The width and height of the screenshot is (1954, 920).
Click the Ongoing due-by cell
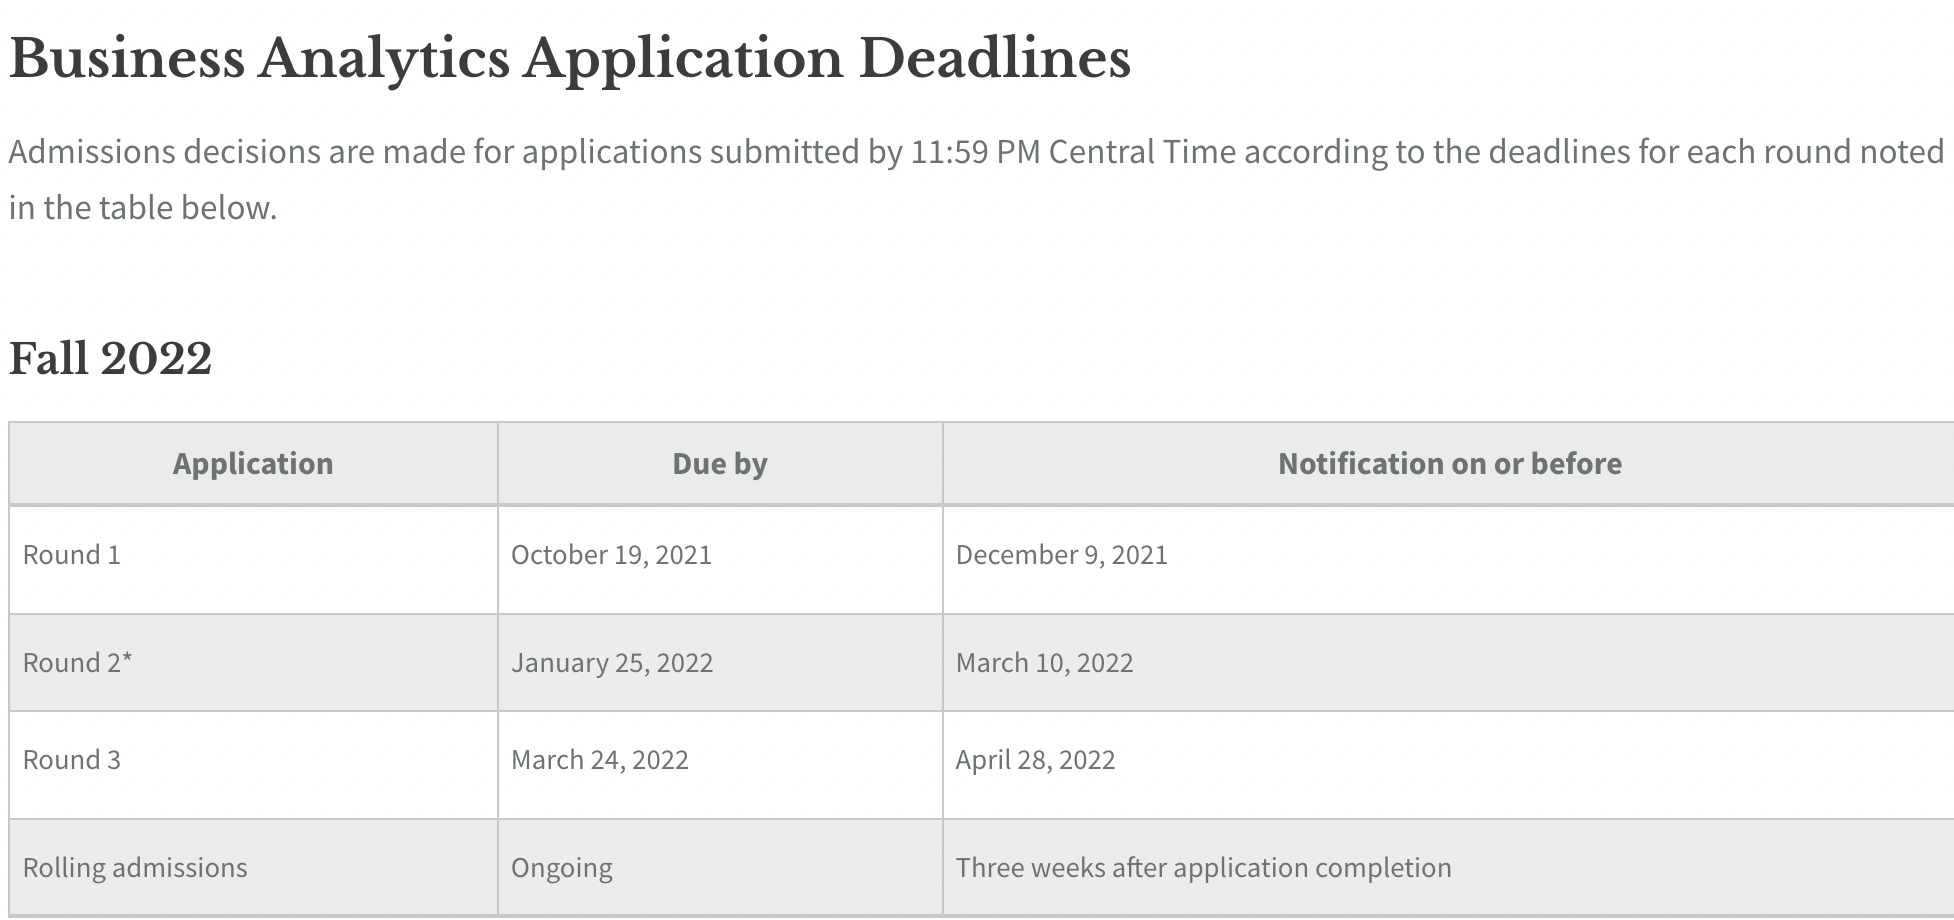(562, 868)
